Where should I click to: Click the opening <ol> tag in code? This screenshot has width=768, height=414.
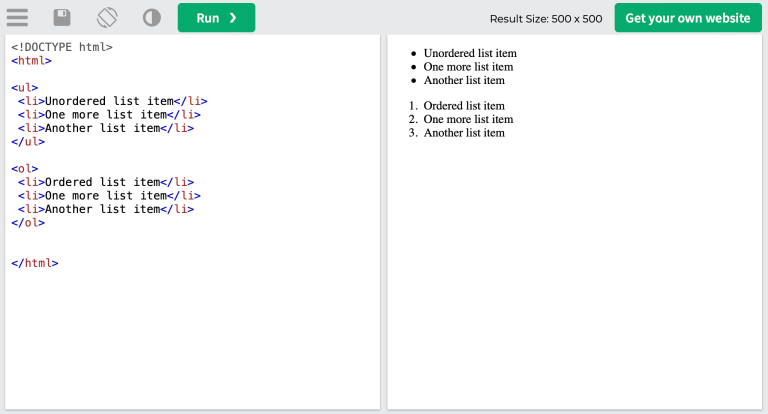coord(28,168)
